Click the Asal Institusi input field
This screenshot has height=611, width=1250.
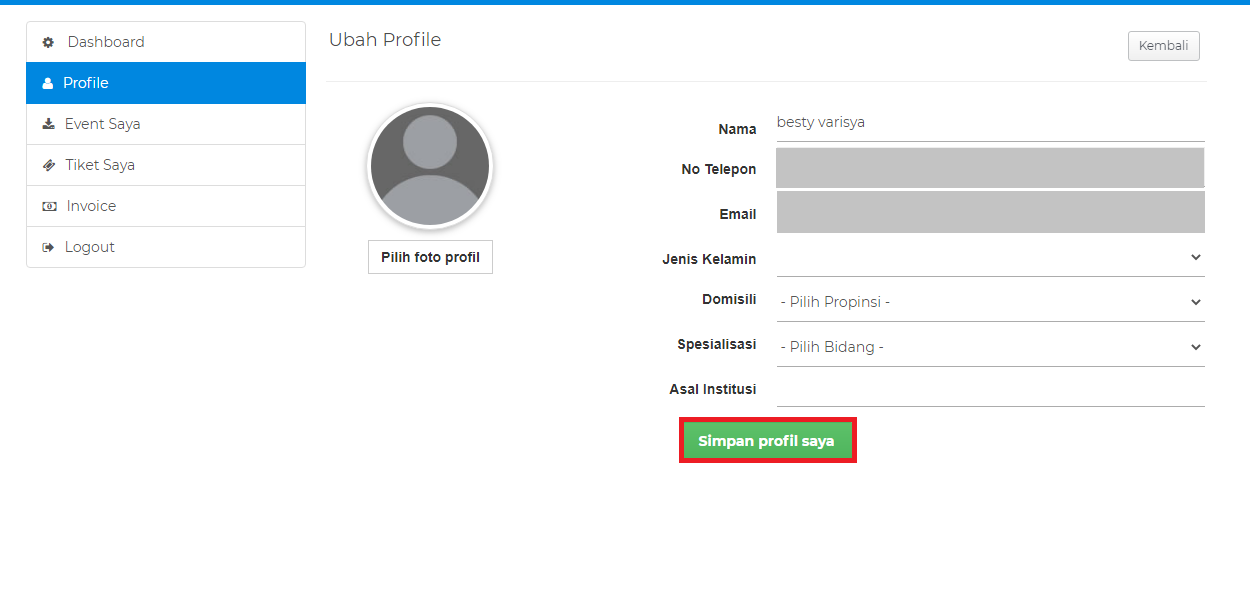point(989,389)
